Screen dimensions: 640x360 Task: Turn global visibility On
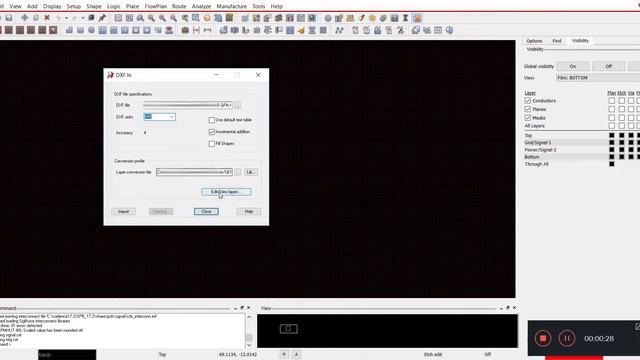[573, 66]
